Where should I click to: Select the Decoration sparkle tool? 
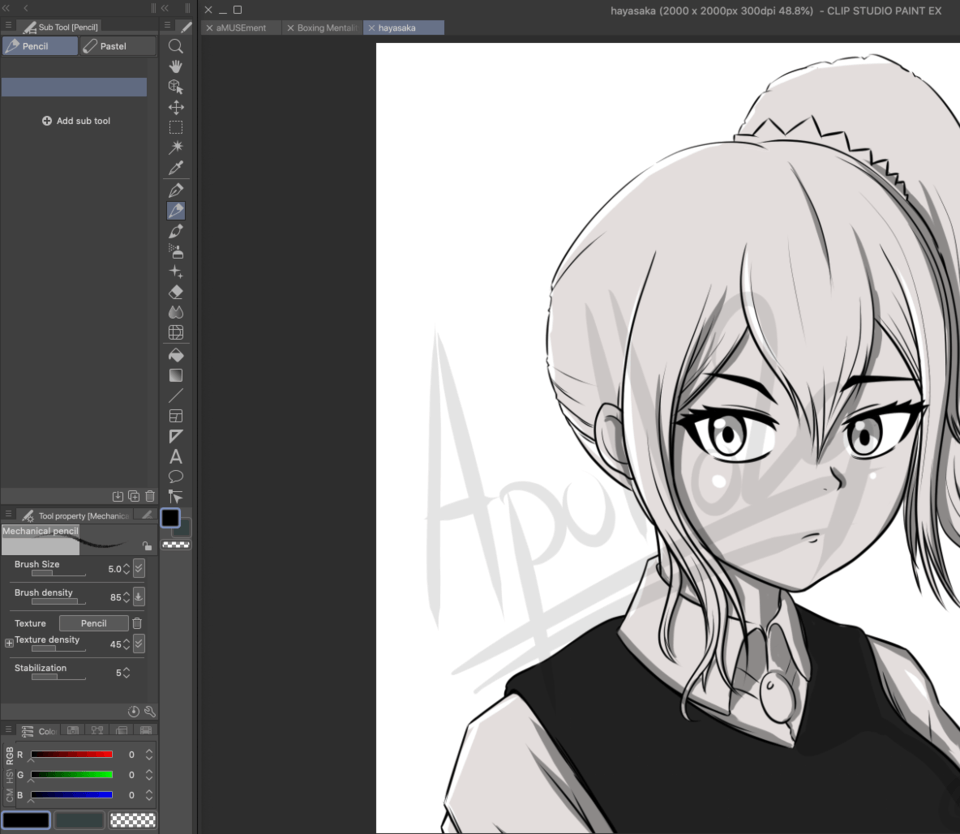pos(176,271)
